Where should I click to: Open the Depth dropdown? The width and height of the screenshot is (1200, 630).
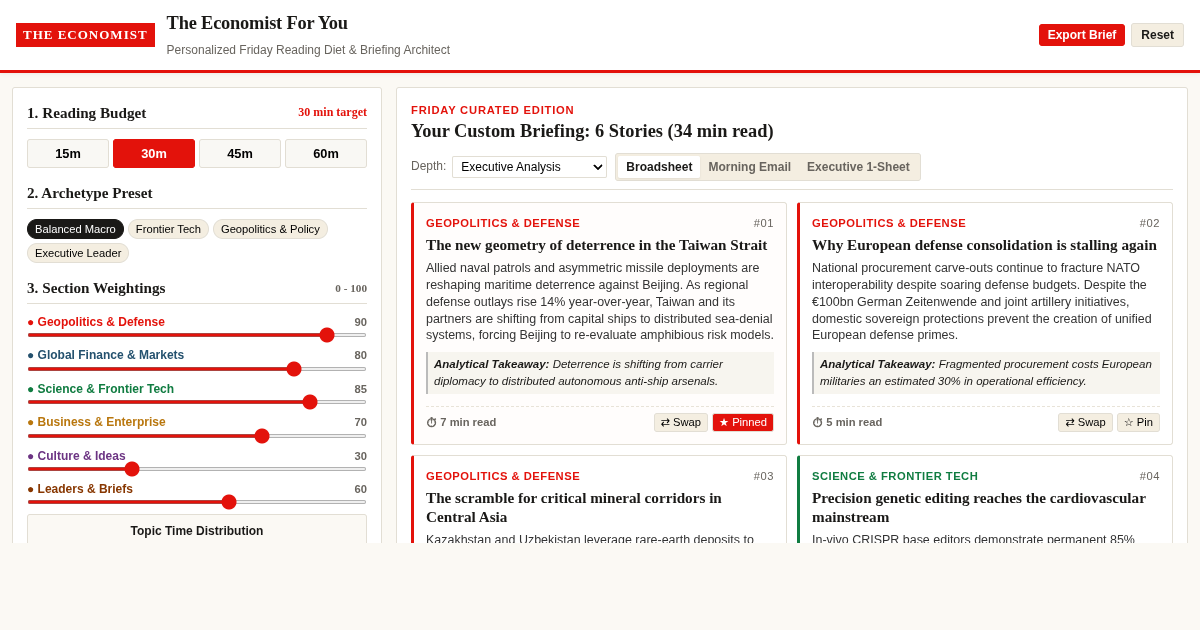coord(529,167)
